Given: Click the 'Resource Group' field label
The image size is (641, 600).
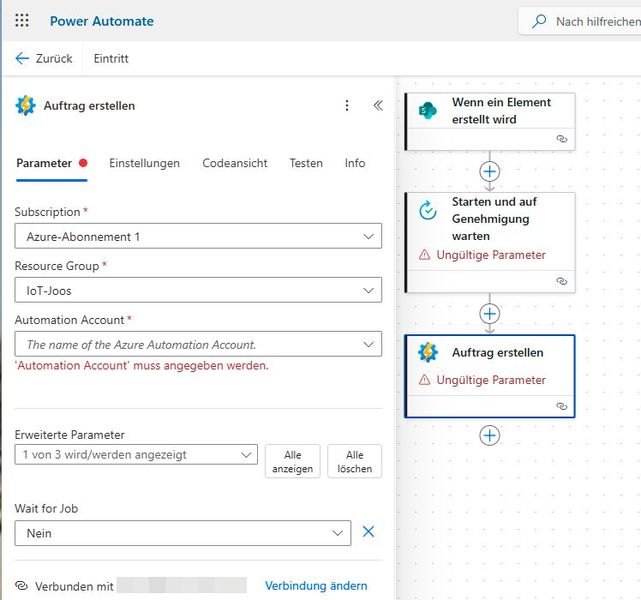Looking at the screenshot, I should [x=57, y=266].
